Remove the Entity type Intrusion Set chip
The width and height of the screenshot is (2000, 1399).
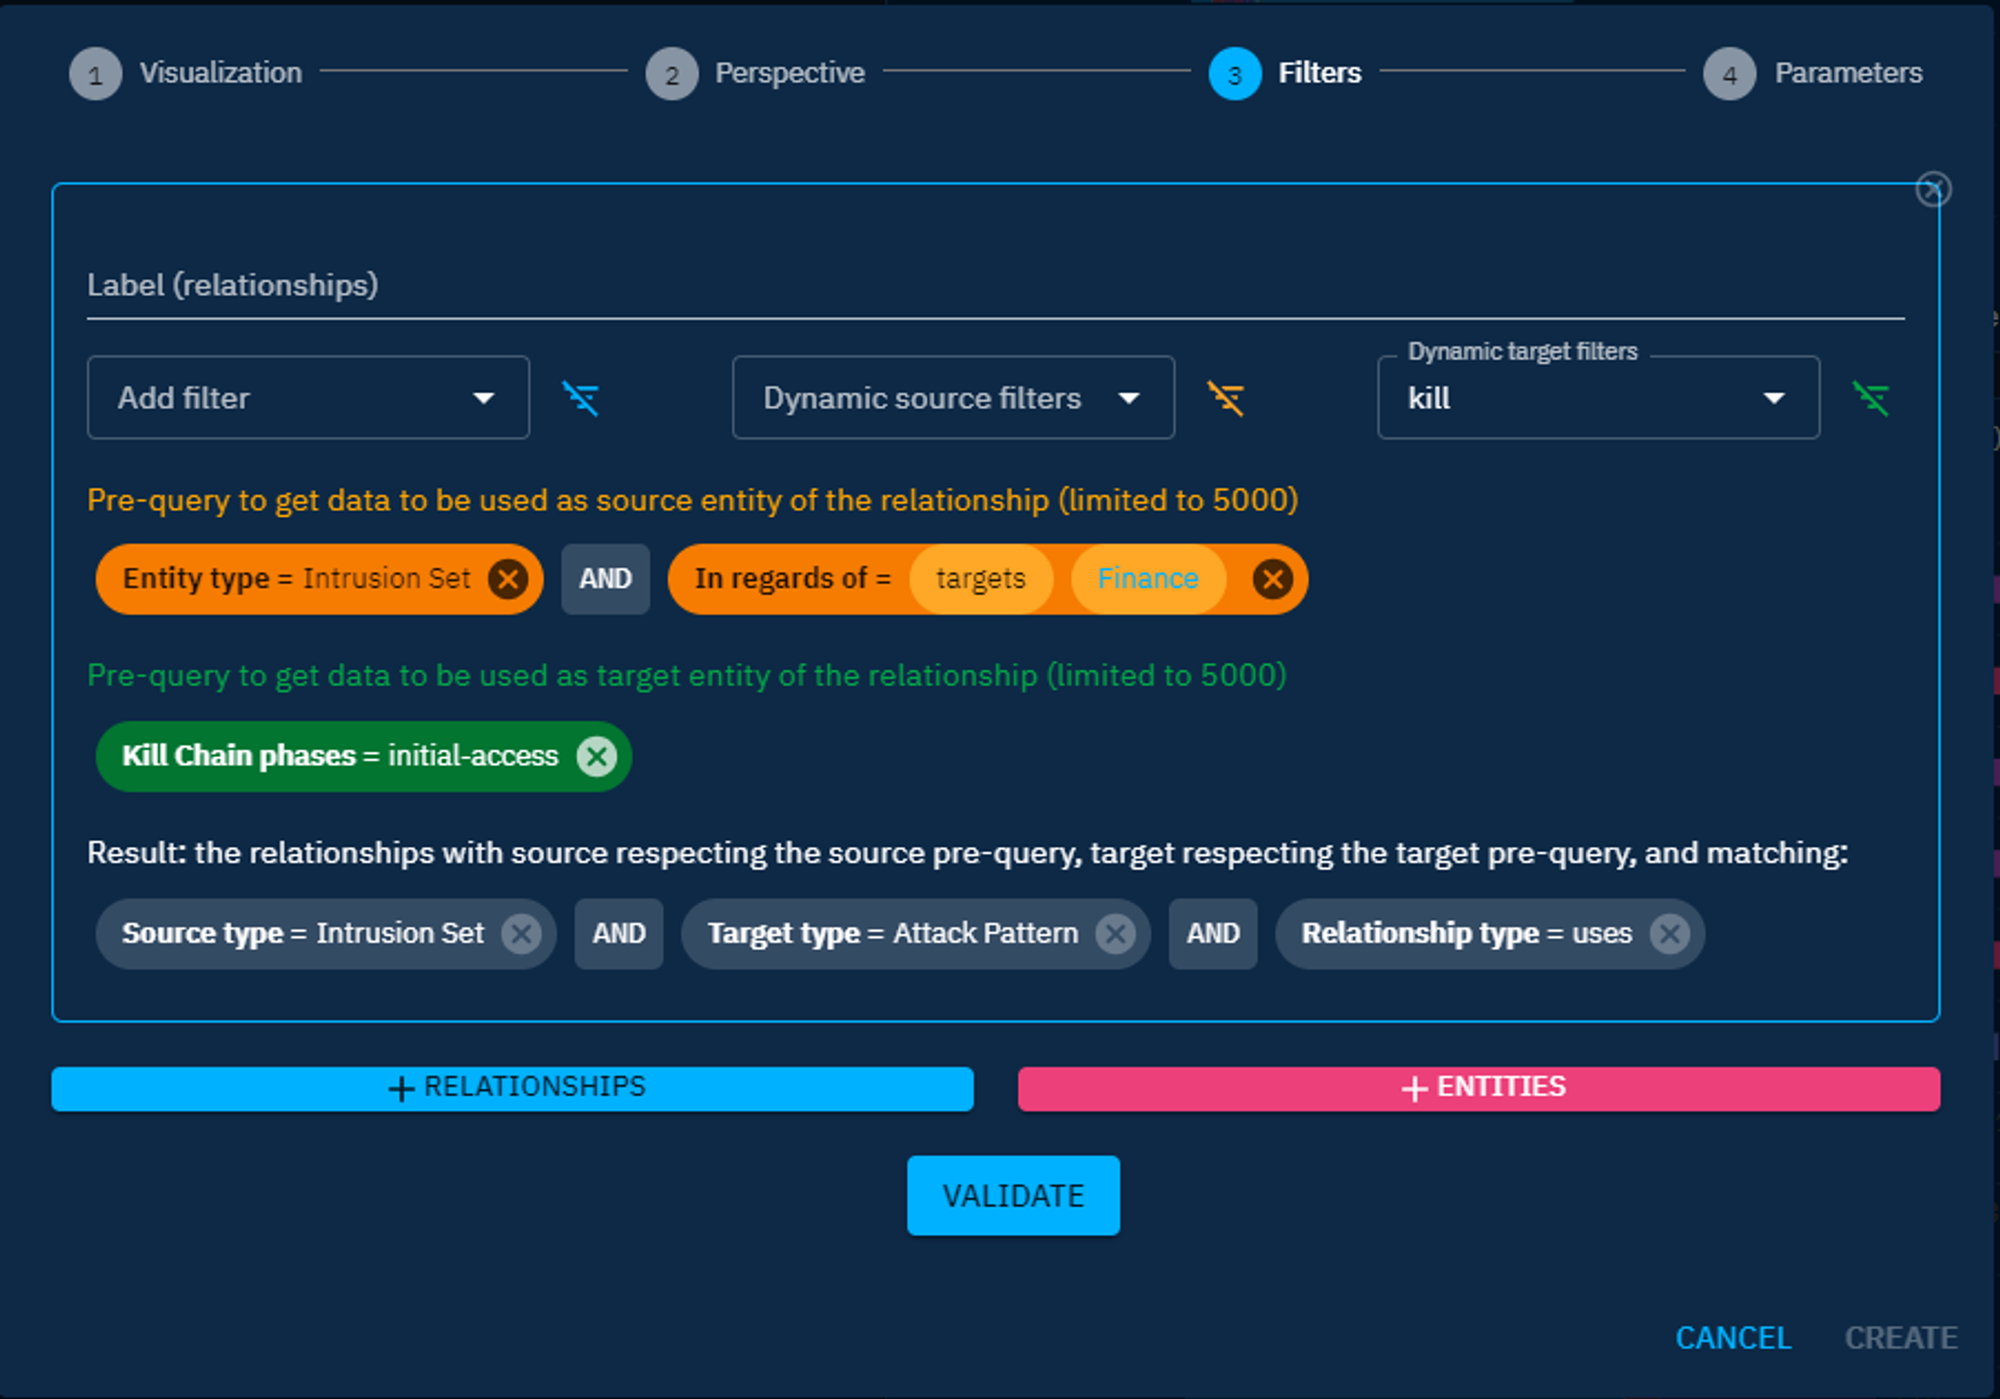point(508,579)
